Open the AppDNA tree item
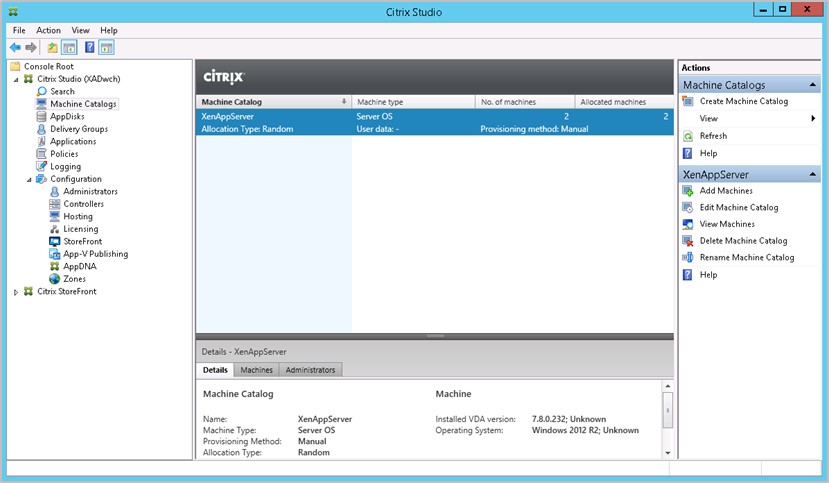829x483 pixels. 80,267
